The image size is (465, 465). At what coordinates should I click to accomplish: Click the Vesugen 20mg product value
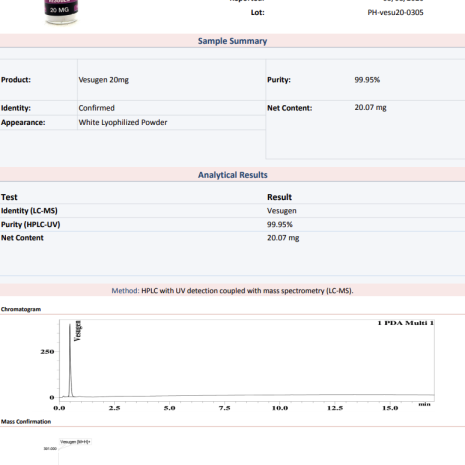[x=104, y=80]
